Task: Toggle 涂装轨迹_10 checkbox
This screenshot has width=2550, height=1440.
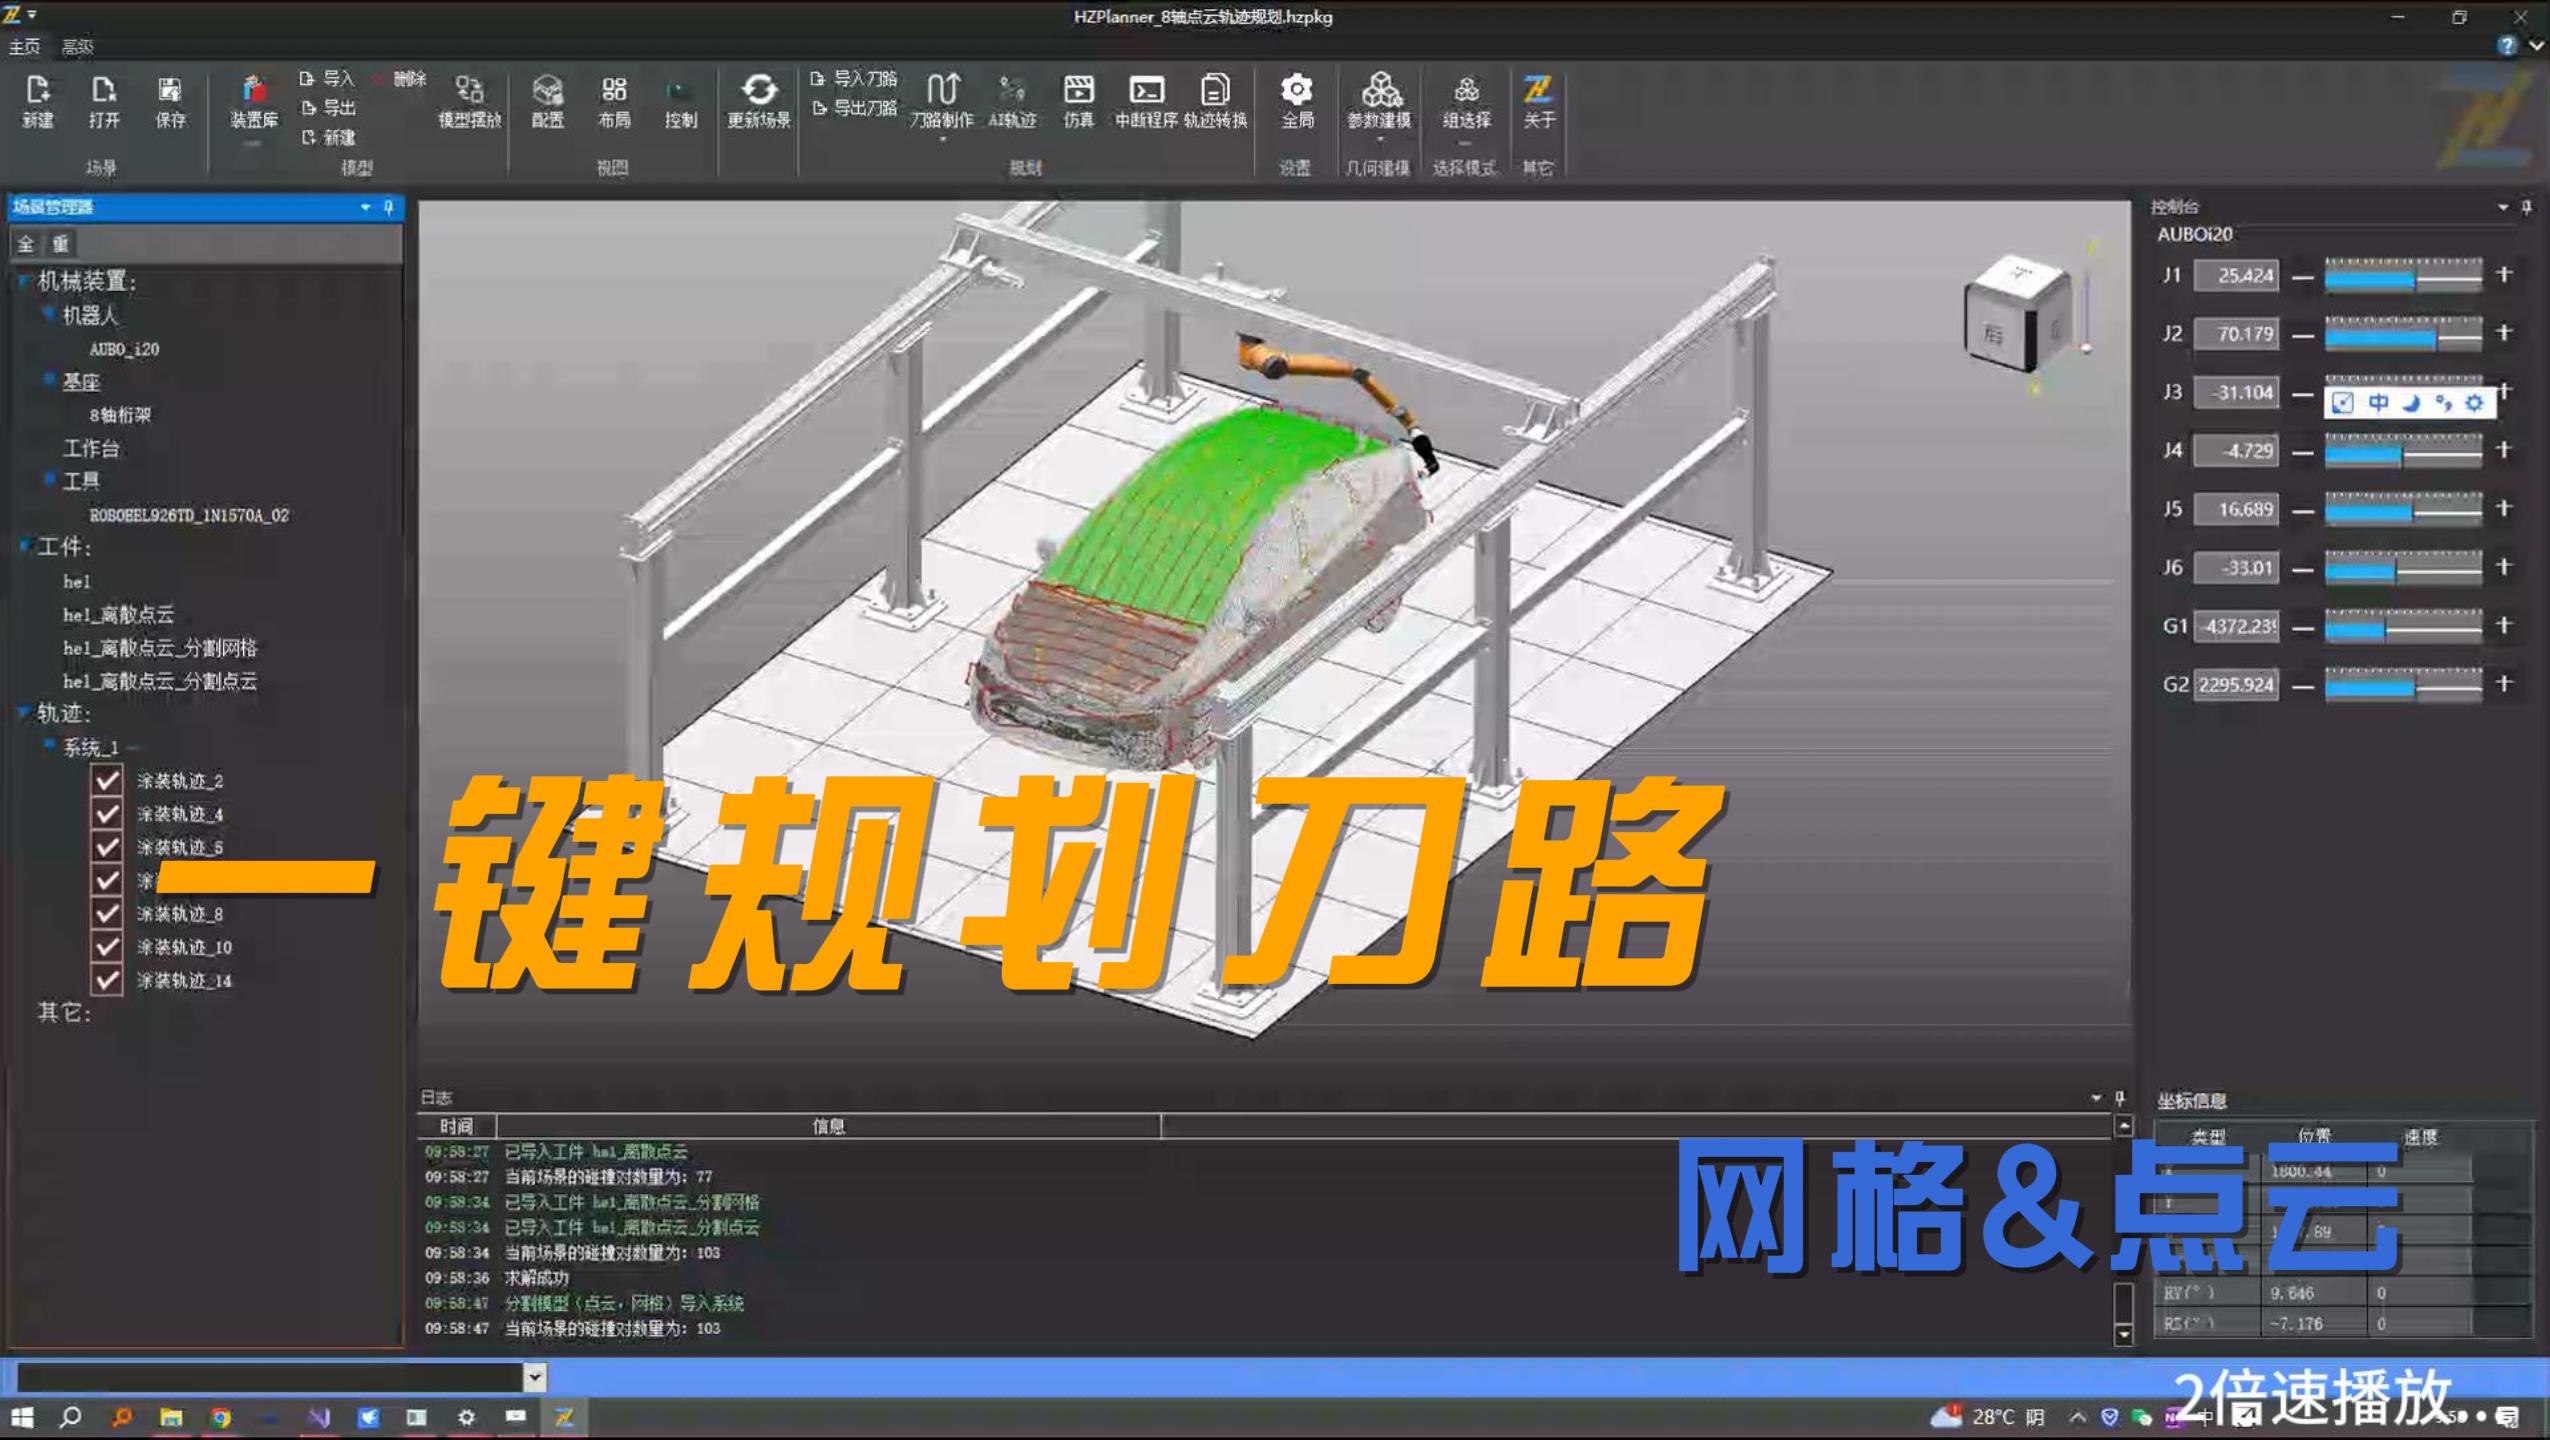Action: 107,947
